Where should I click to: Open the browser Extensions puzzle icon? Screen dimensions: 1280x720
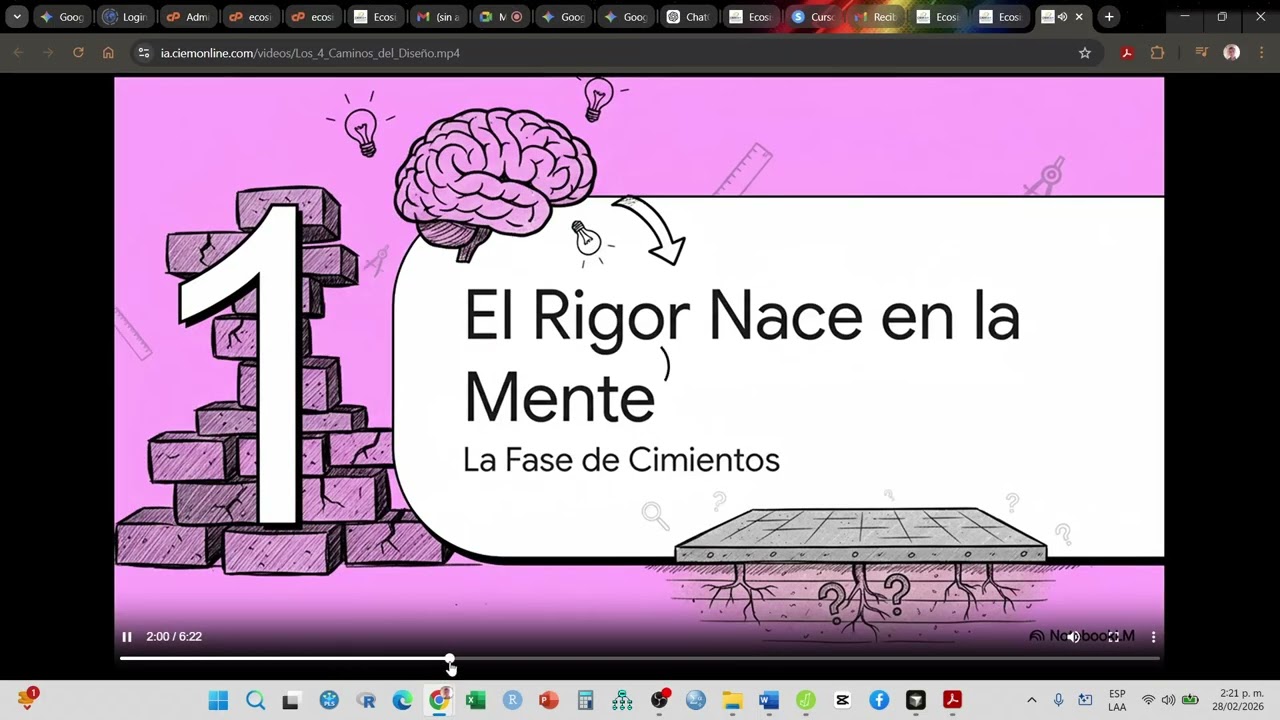[x=1158, y=53]
